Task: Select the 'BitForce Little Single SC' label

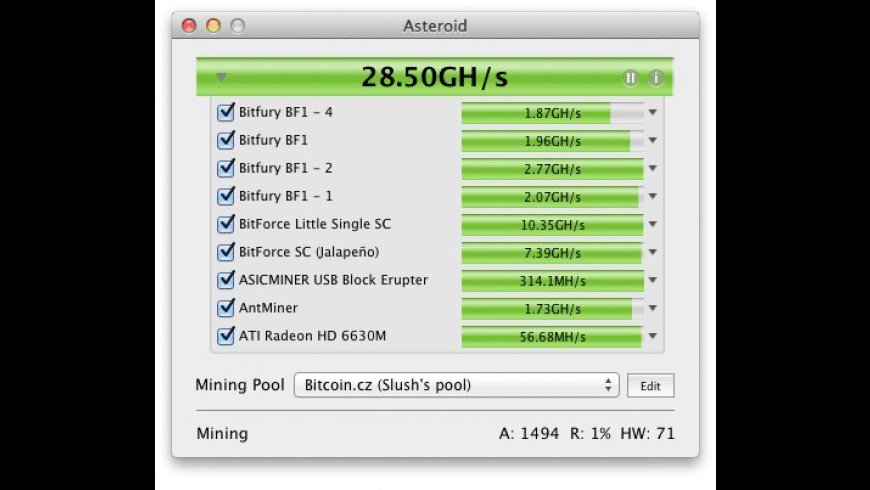Action: (315, 224)
